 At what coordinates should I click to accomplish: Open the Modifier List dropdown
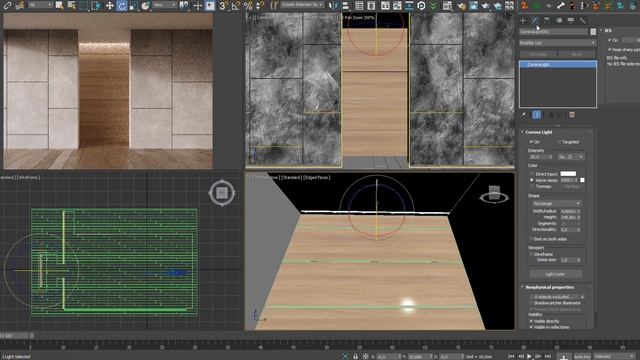[x=557, y=42]
